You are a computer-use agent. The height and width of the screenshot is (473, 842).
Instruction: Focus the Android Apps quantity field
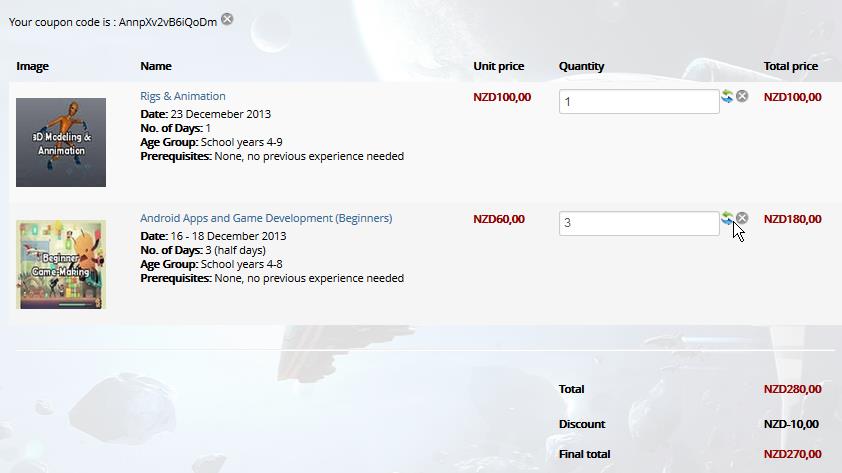638,223
